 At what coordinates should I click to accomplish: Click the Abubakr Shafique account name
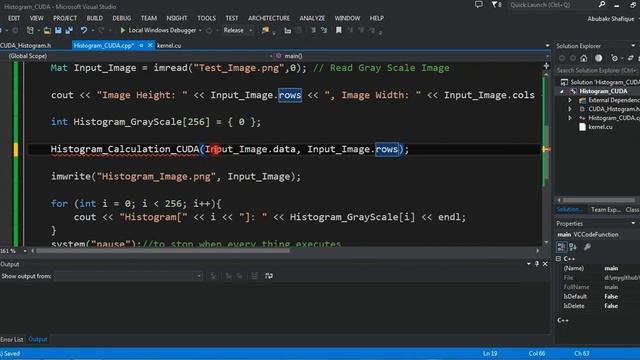(611, 19)
